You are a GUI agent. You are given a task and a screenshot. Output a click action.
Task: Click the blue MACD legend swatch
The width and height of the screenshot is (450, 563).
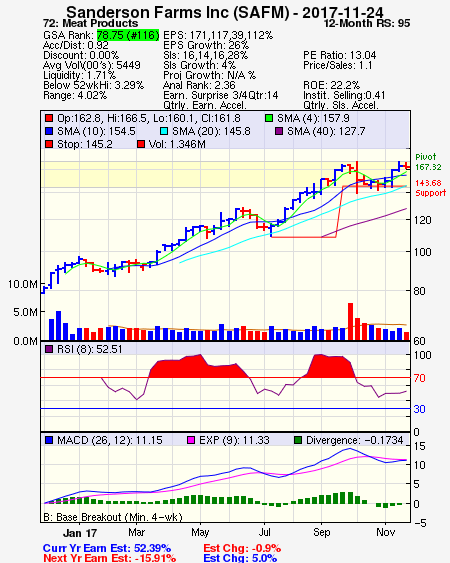tap(49, 440)
